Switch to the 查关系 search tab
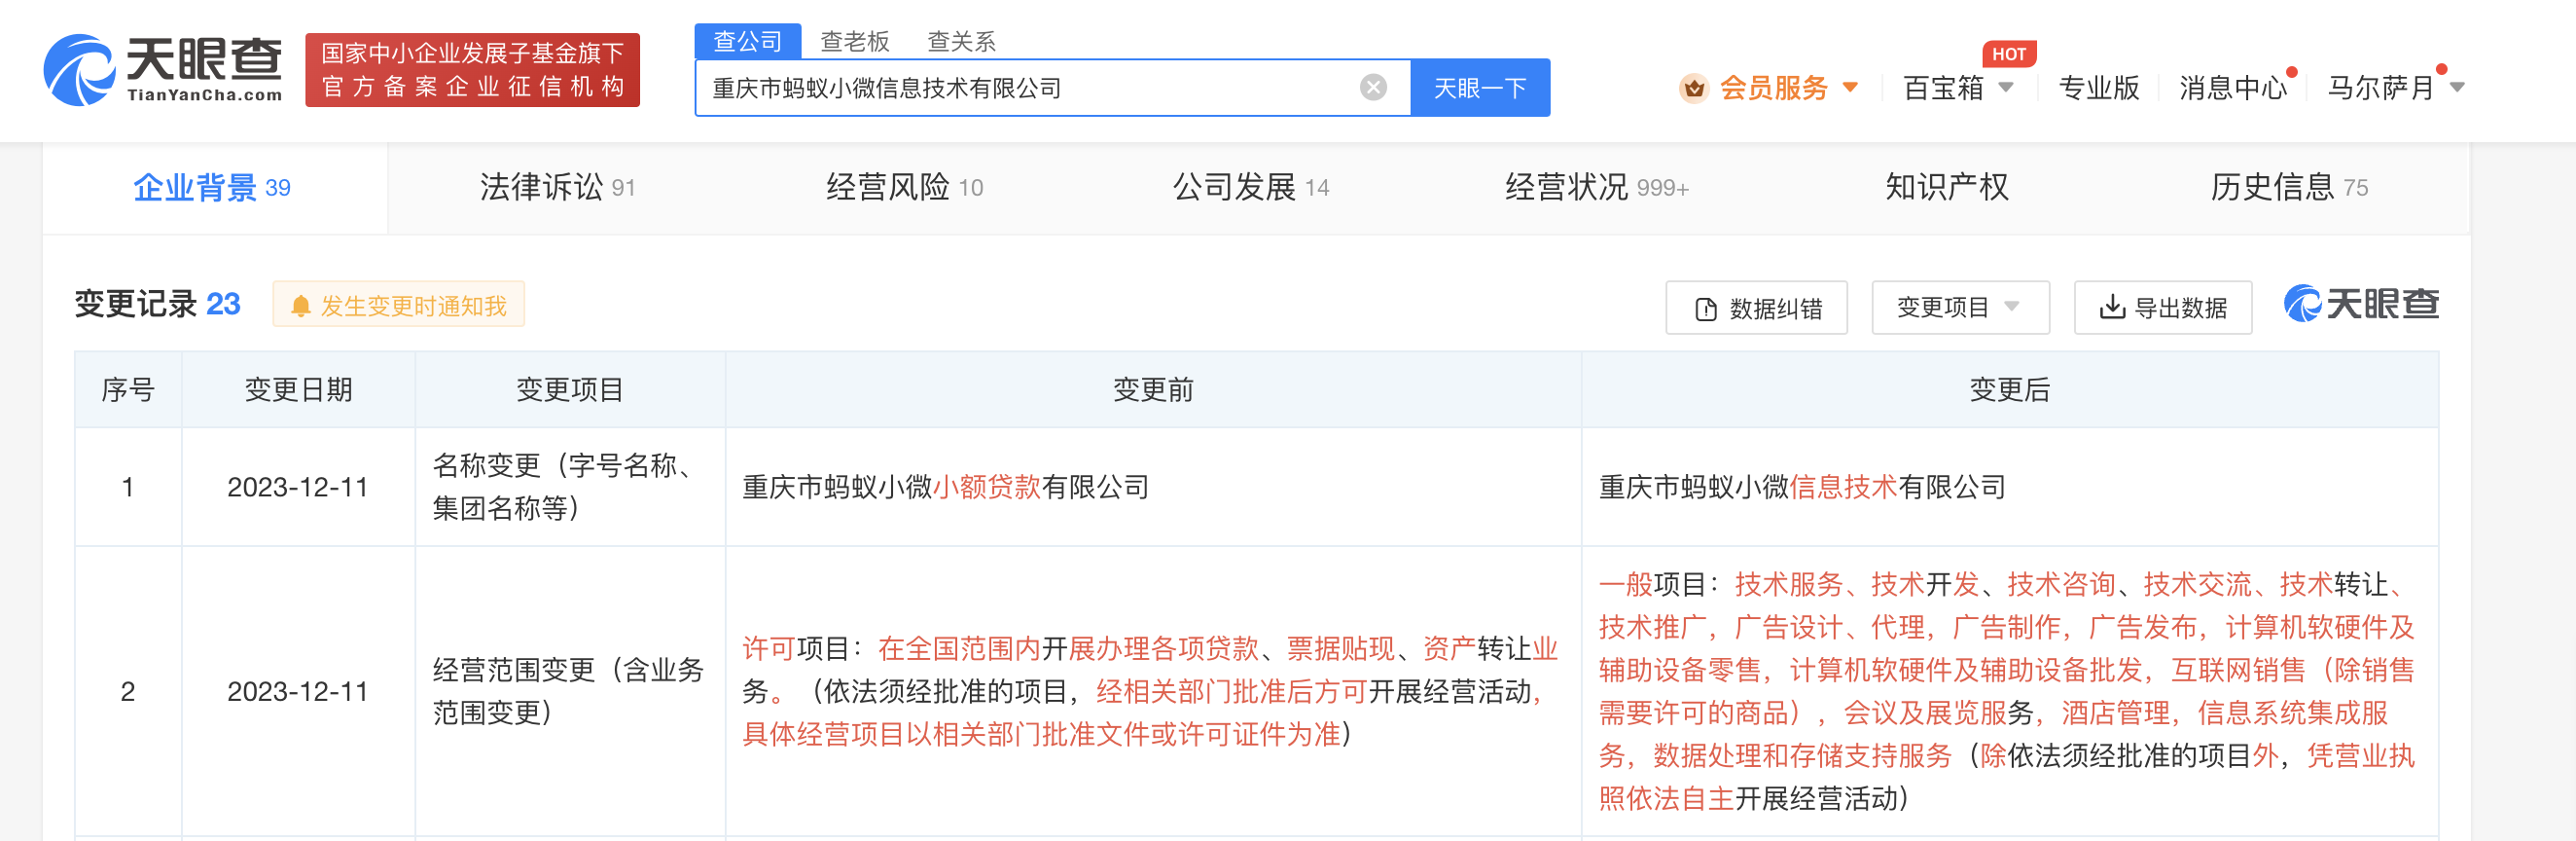Viewport: 2576px width, 841px height. point(961,41)
